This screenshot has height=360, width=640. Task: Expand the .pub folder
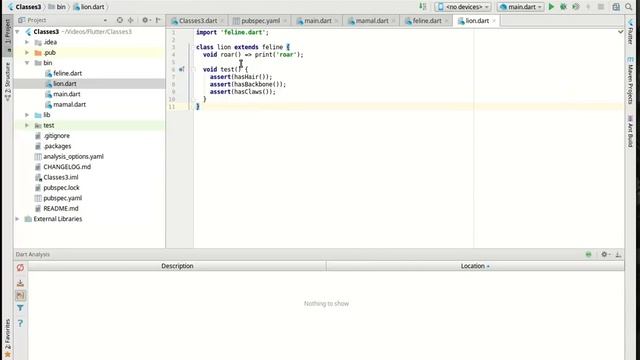click(27, 53)
